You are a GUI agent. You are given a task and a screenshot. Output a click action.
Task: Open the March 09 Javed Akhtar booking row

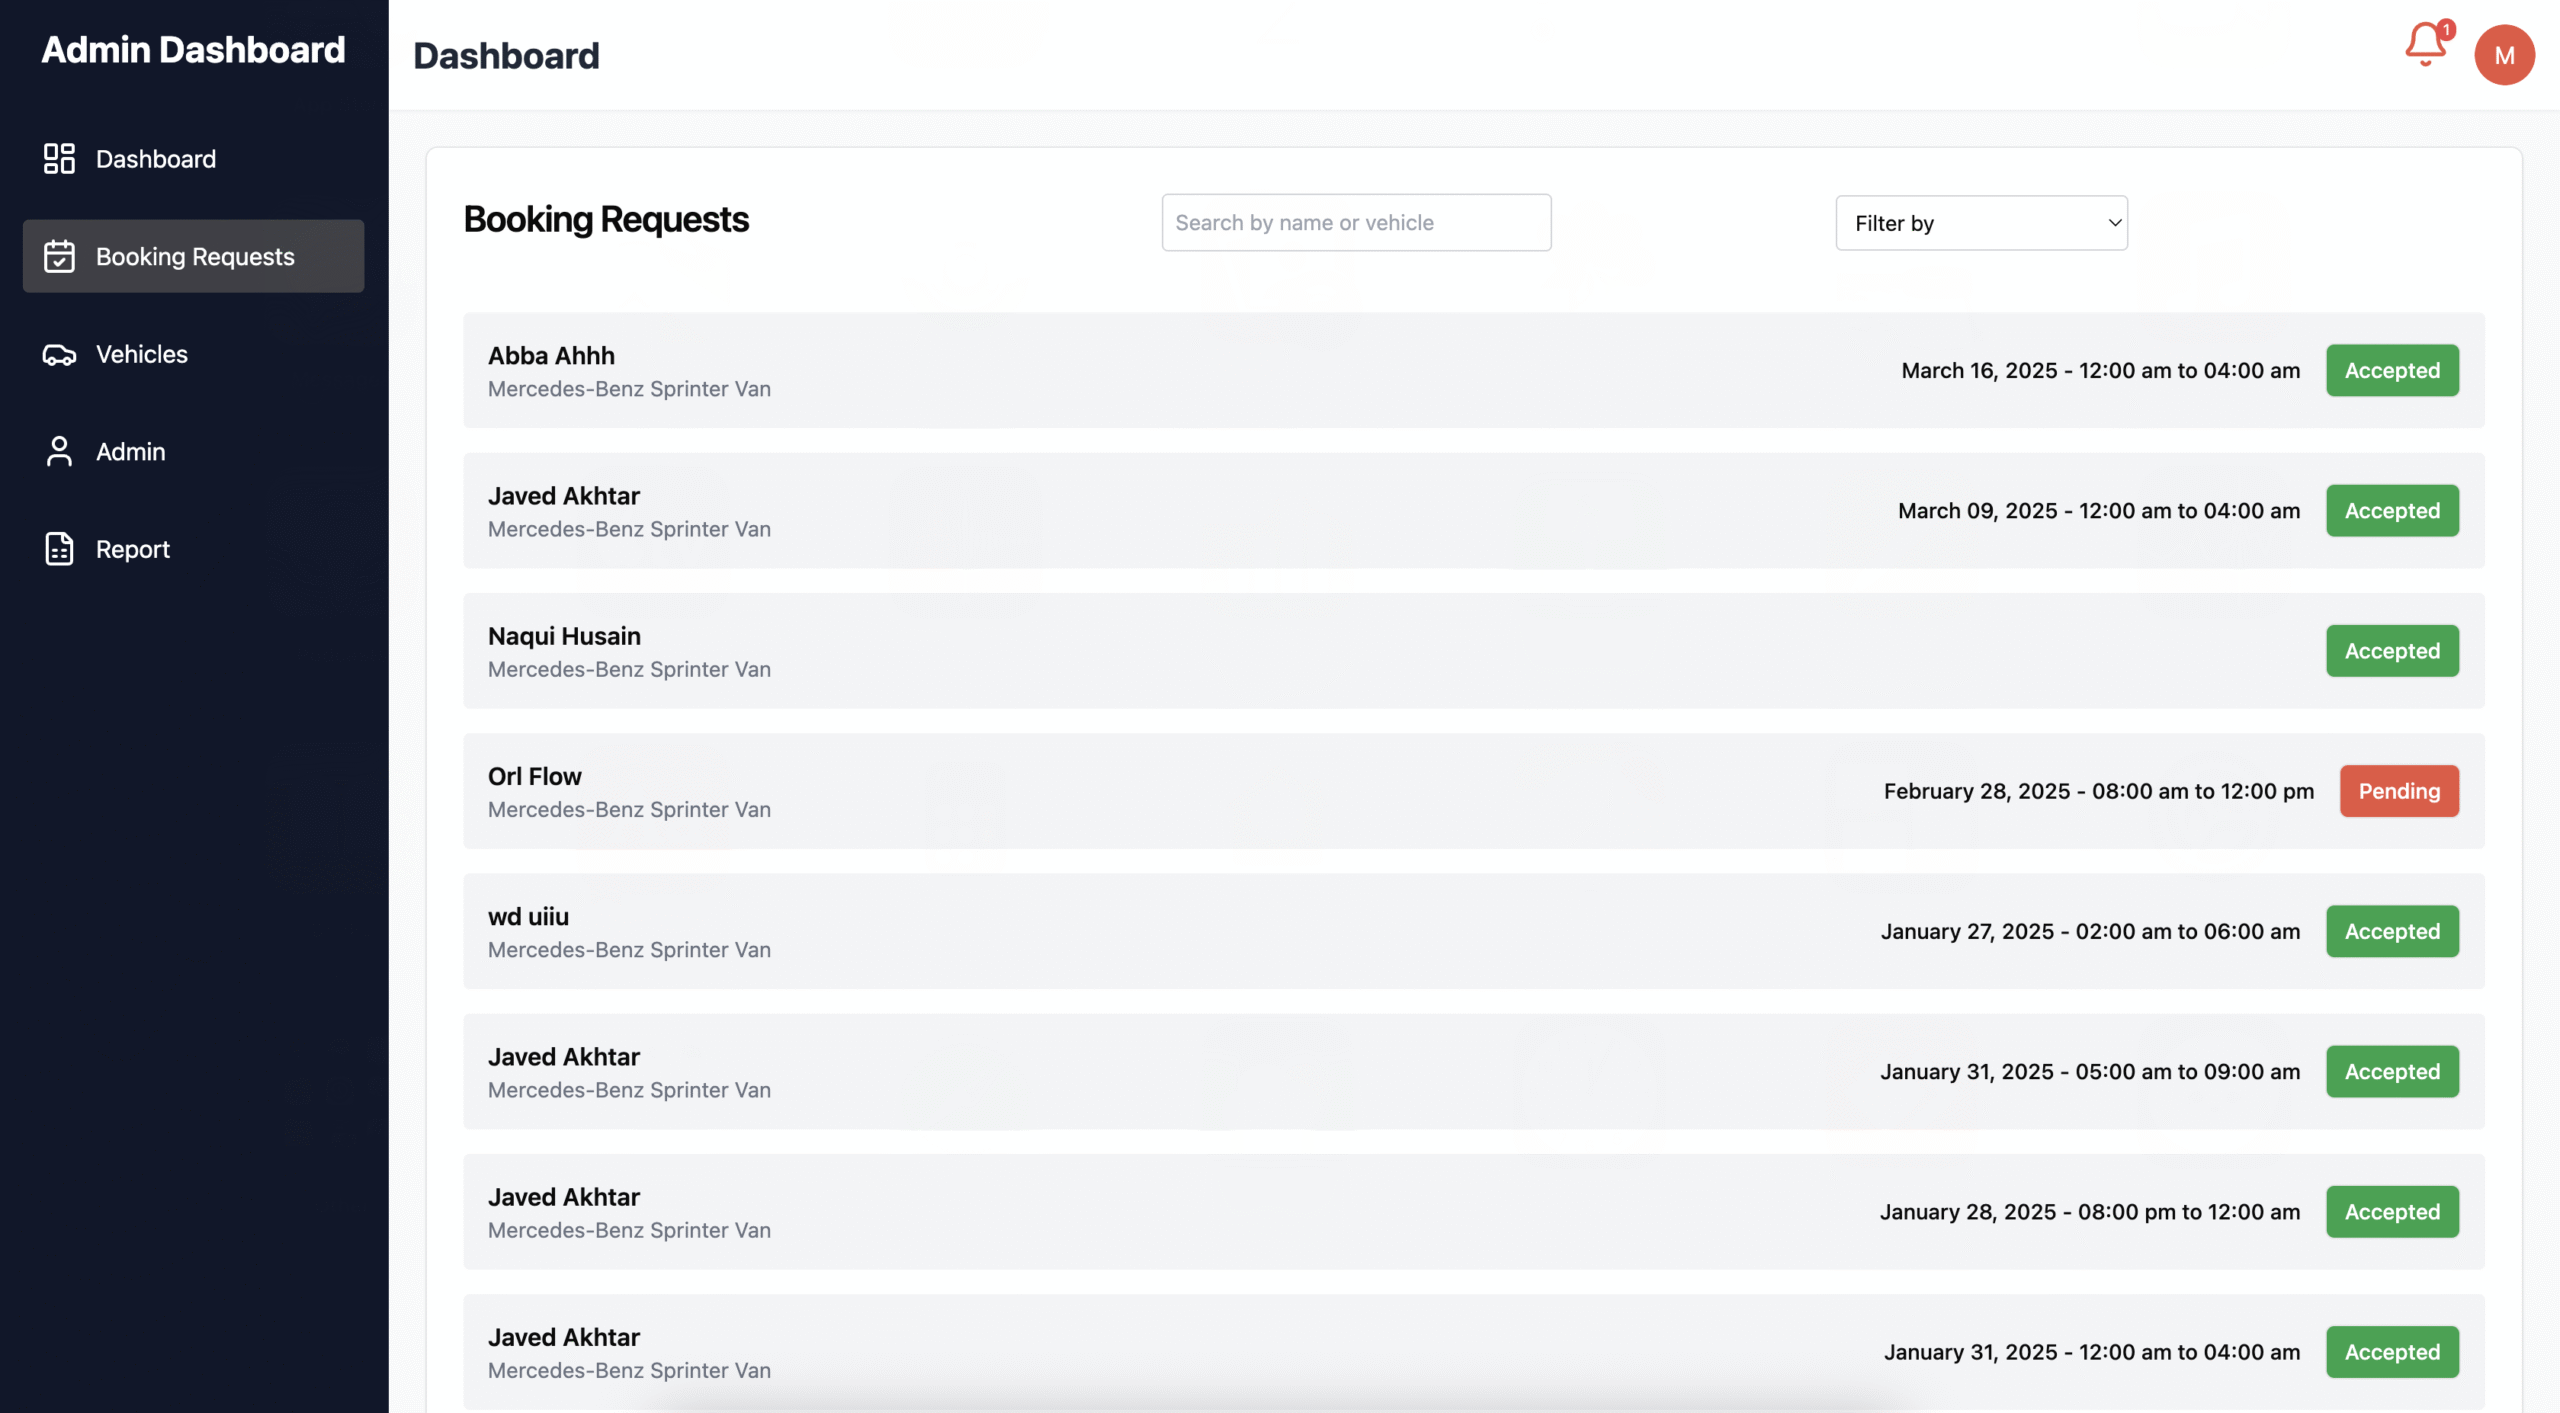coord(1200,511)
